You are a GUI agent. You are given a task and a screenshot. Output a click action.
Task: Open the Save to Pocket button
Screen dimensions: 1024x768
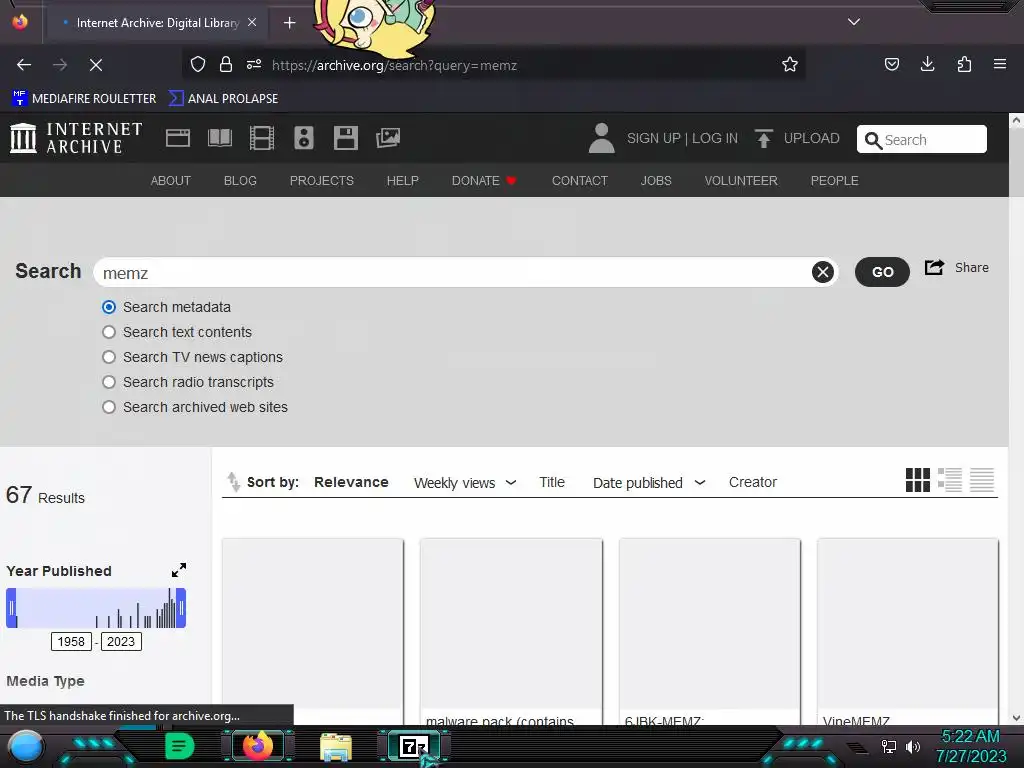[x=891, y=64]
